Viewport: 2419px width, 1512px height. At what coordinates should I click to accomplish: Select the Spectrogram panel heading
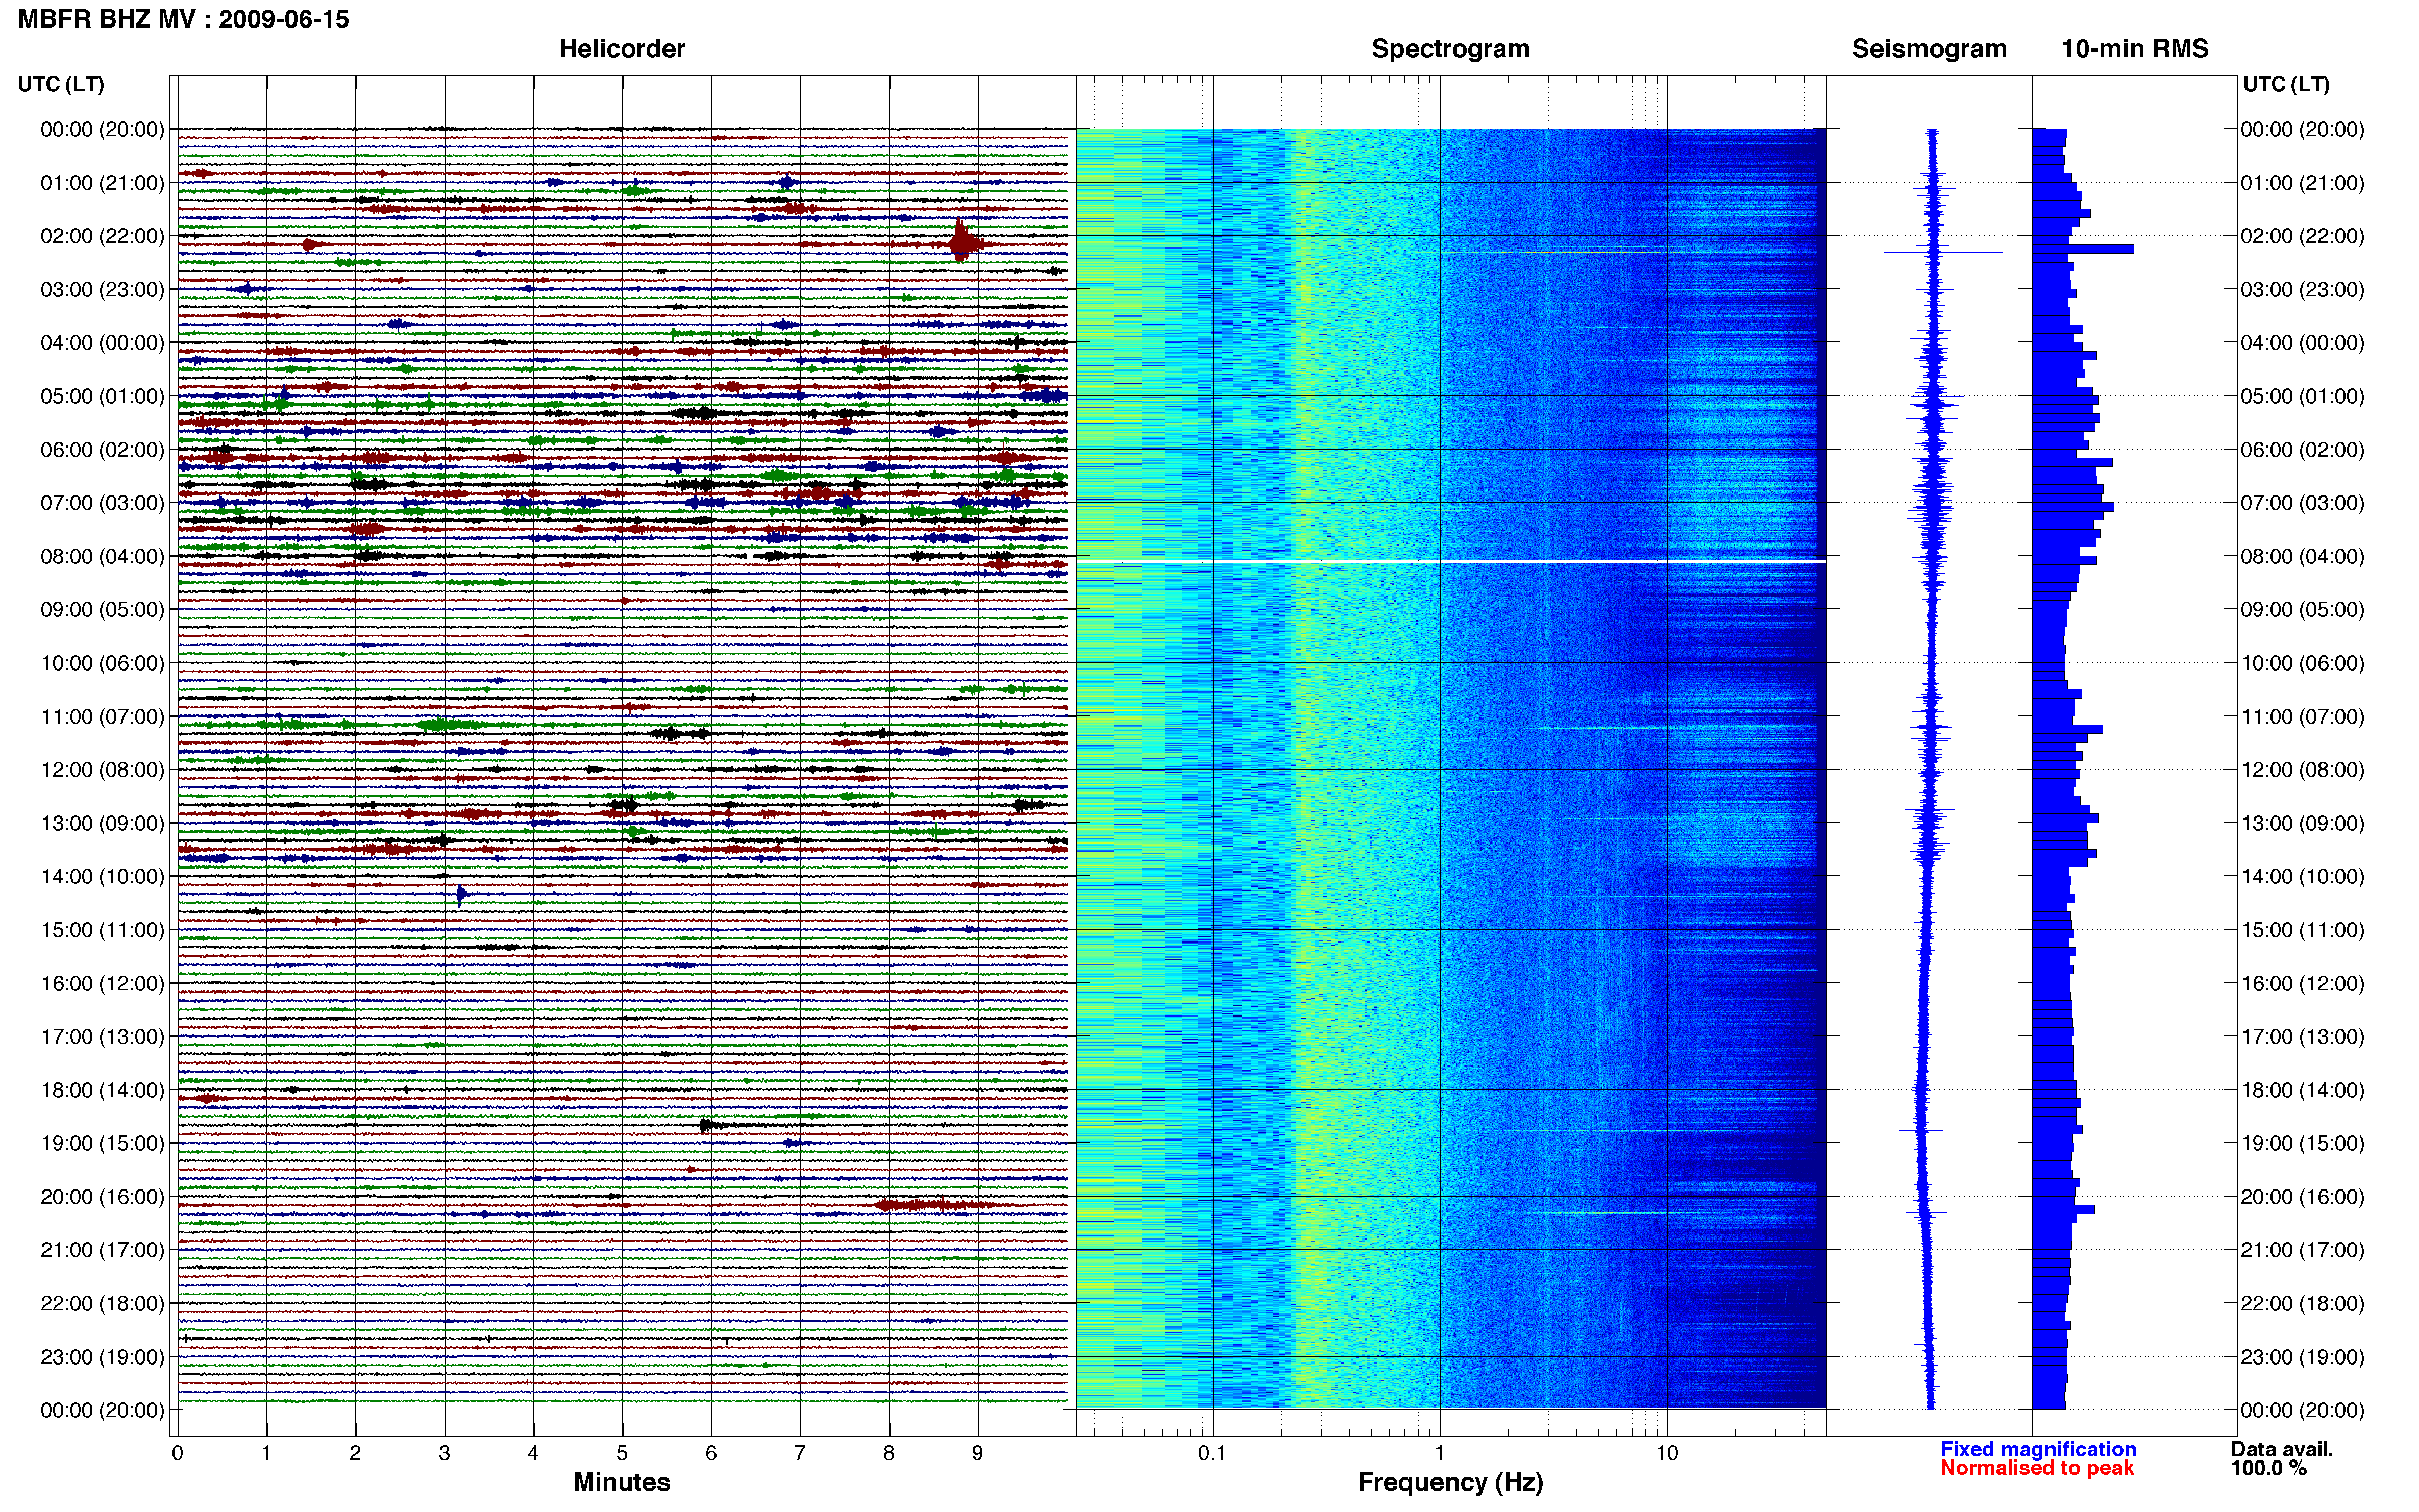coord(1450,49)
